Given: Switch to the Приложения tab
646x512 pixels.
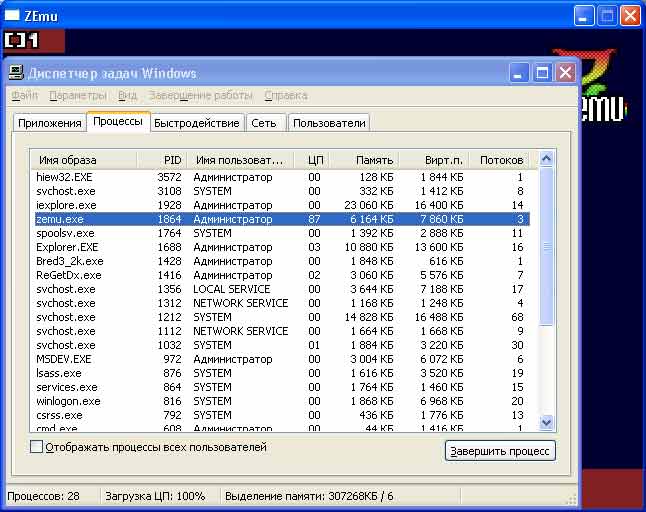Looking at the screenshot, I should click(x=49, y=123).
